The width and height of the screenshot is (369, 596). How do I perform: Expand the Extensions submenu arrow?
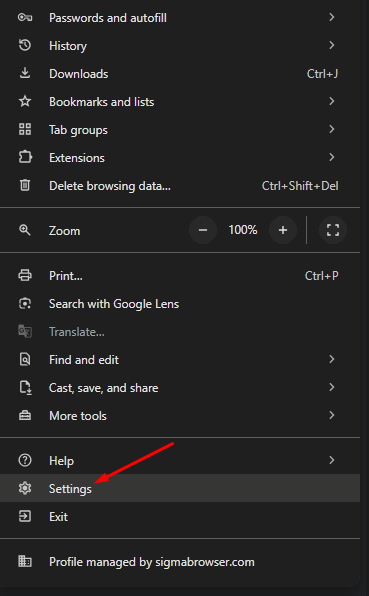click(x=332, y=157)
